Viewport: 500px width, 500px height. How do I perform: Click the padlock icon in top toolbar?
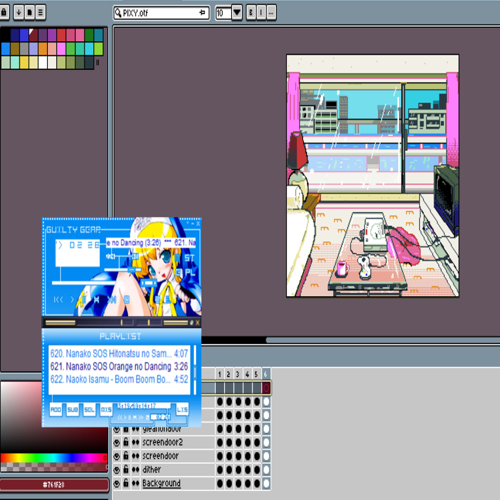3,13
